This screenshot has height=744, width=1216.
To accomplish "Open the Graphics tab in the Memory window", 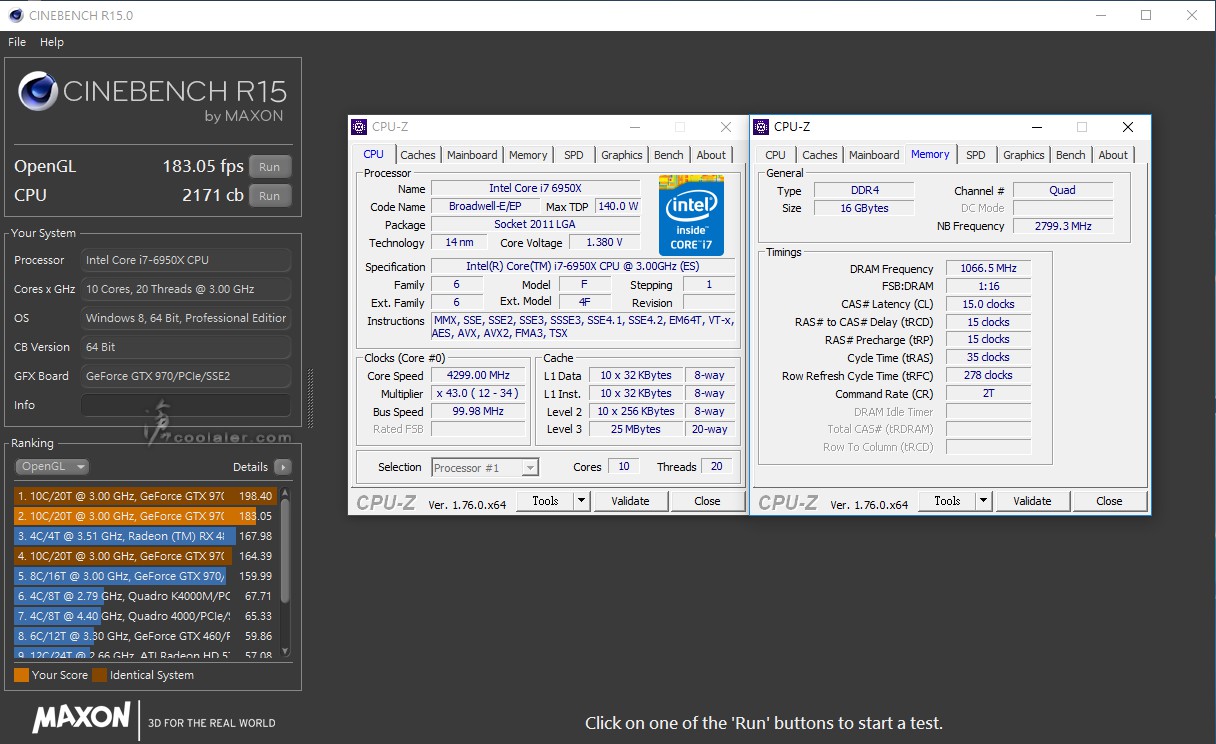I will (x=1024, y=155).
